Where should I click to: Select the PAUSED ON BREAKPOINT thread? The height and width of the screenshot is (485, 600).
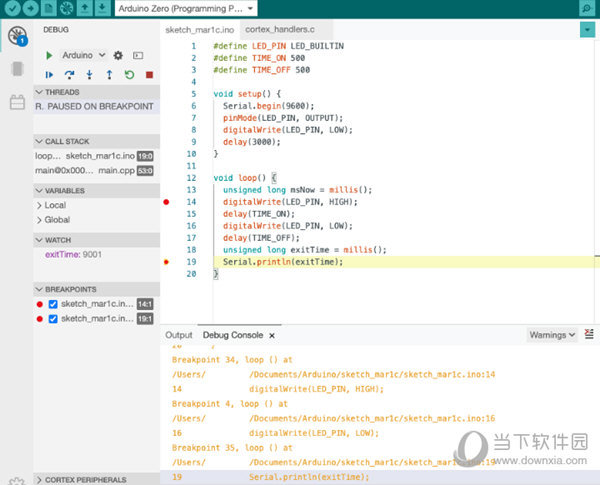click(x=95, y=106)
